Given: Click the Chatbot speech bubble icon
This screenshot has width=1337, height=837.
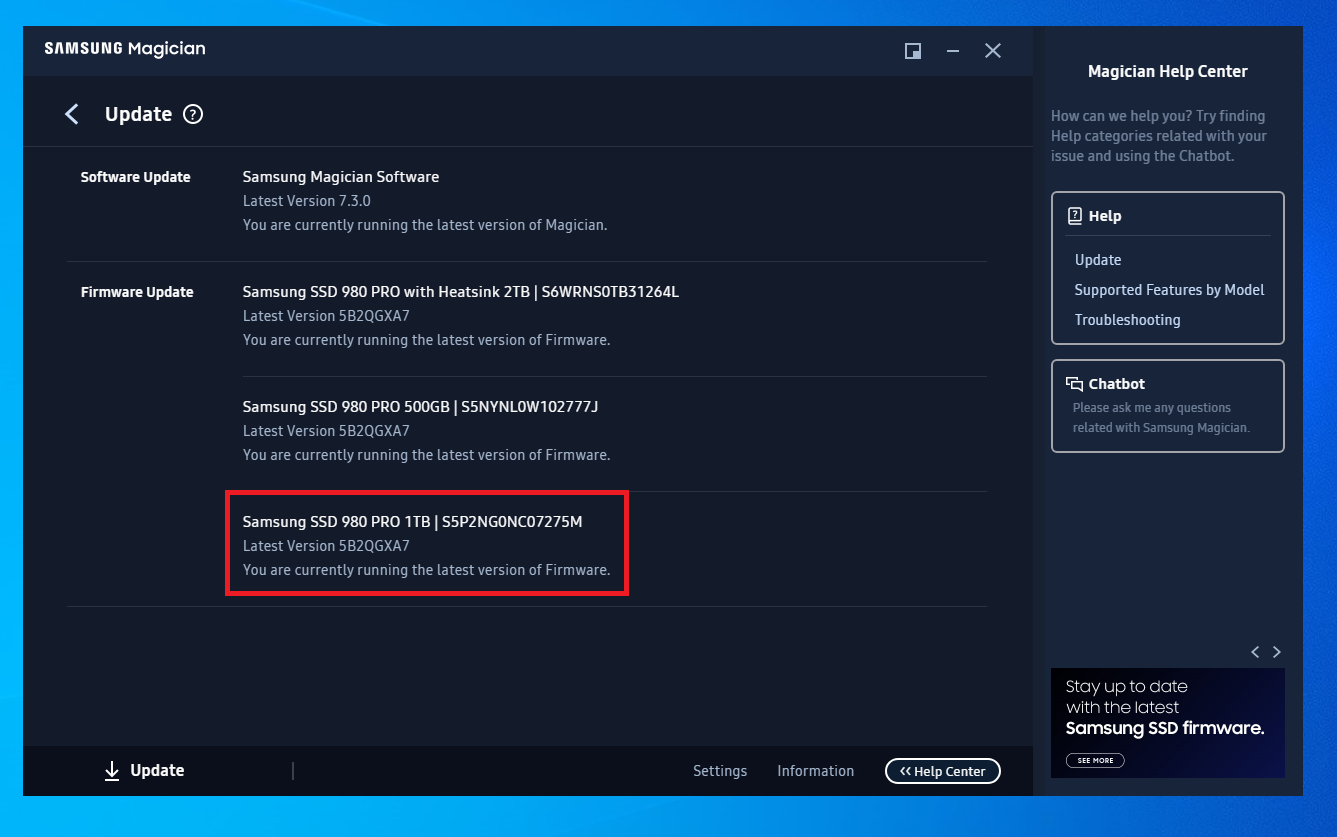Looking at the screenshot, I should coord(1074,383).
